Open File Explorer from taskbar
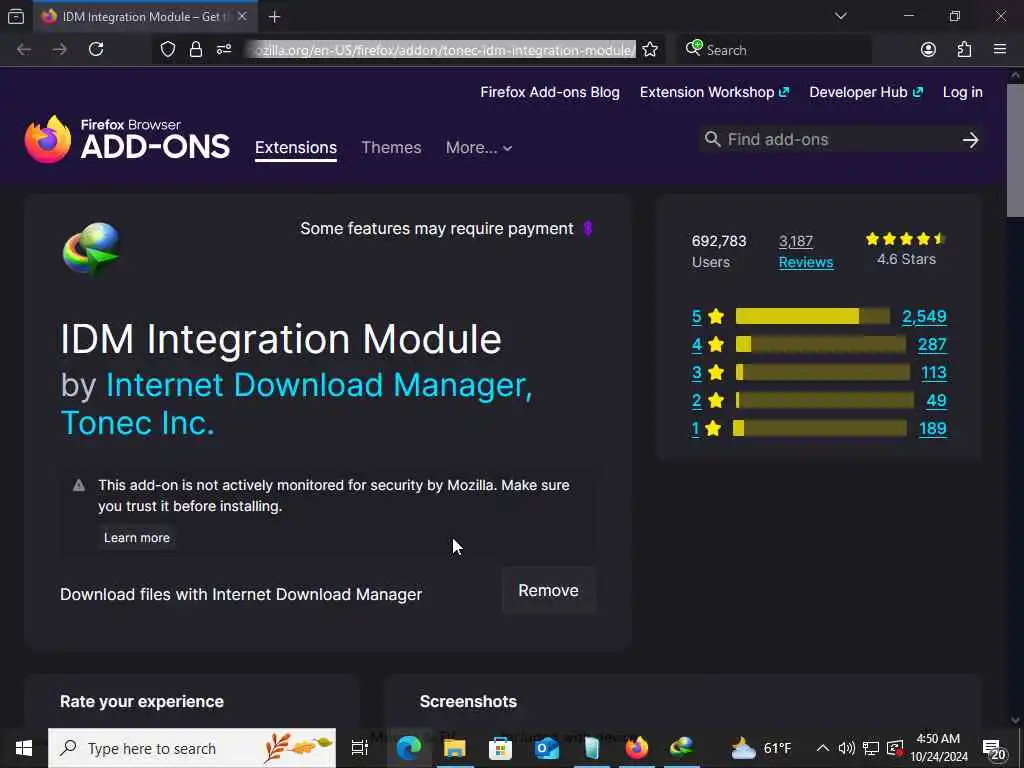 pyautogui.click(x=455, y=748)
